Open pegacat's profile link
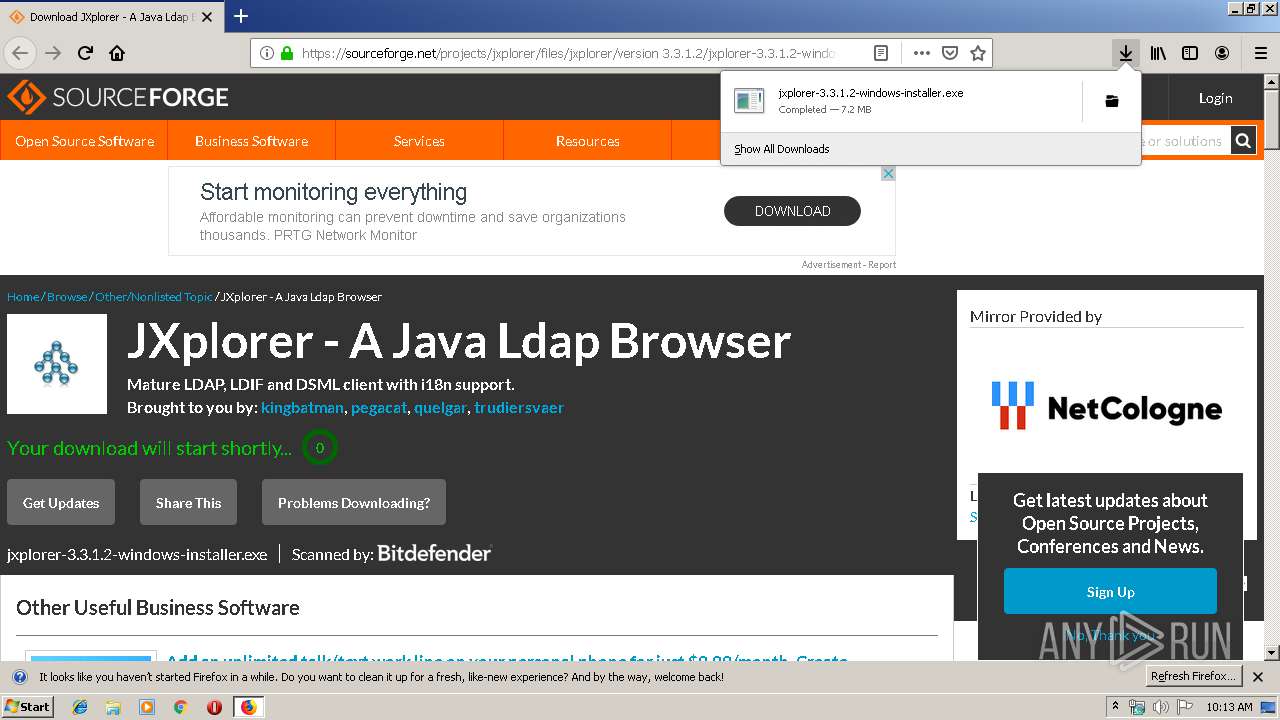Screen dimensions: 1280x720 (x=379, y=408)
